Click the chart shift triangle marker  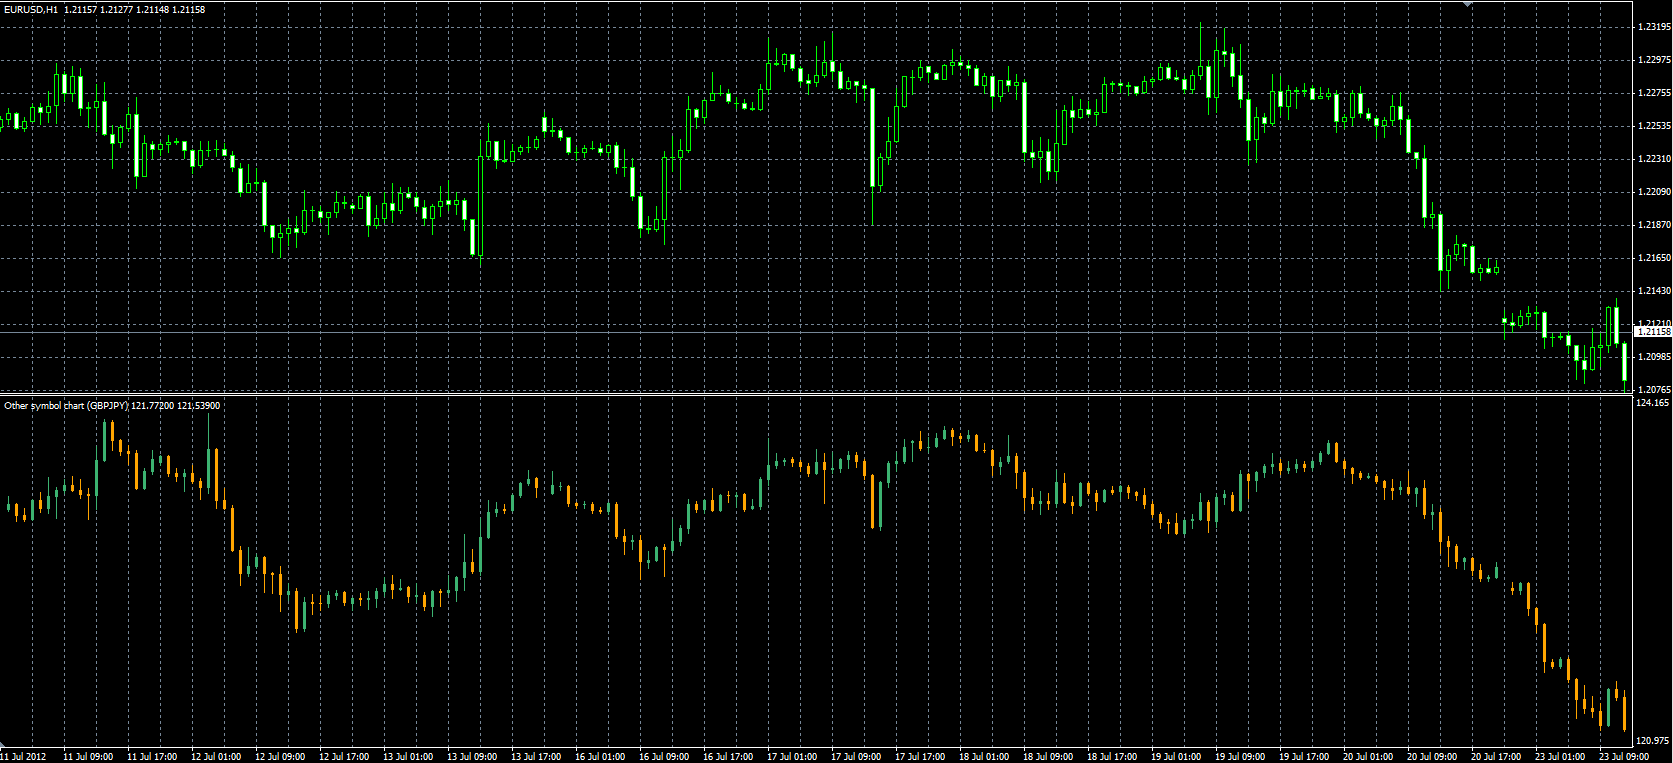tap(1467, 4)
